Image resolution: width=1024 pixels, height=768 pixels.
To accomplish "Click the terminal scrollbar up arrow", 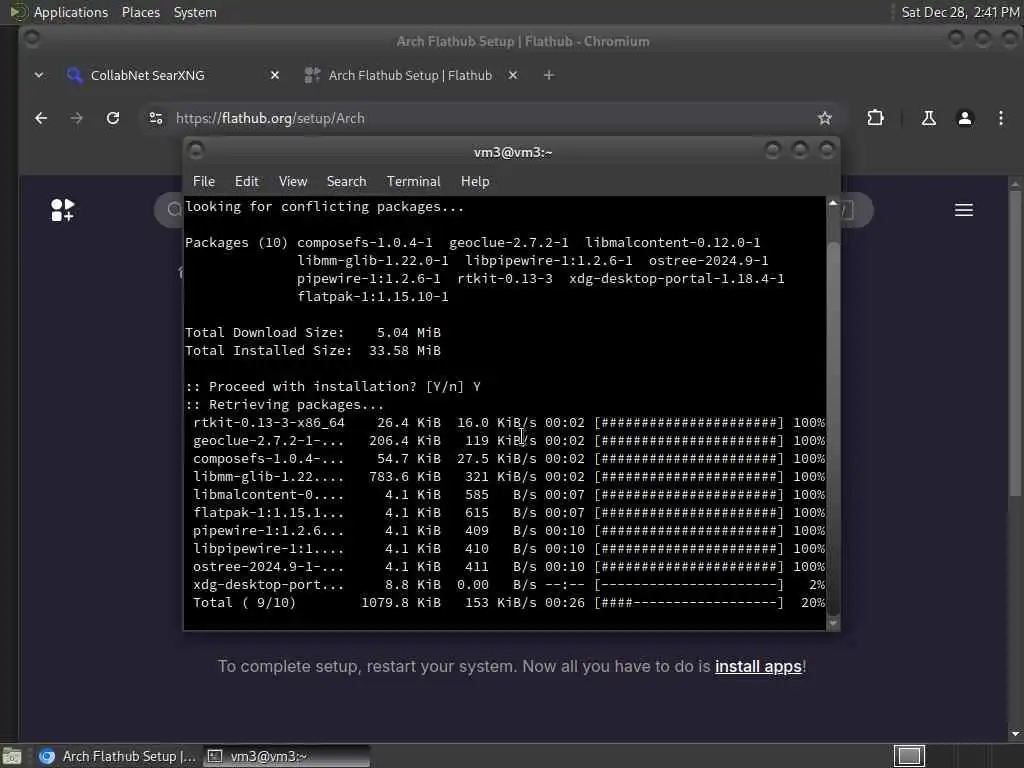I will pyautogui.click(x=833, y=203).
